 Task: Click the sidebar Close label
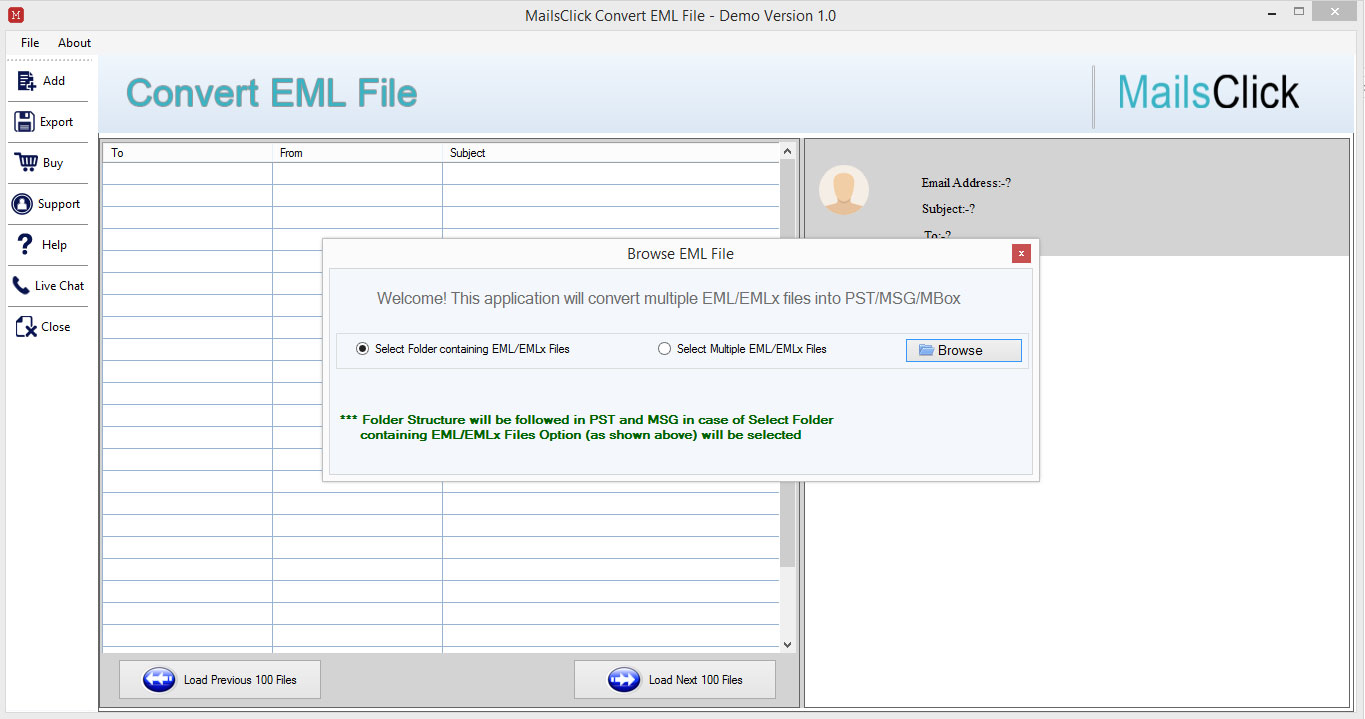(x=56, y=327)
